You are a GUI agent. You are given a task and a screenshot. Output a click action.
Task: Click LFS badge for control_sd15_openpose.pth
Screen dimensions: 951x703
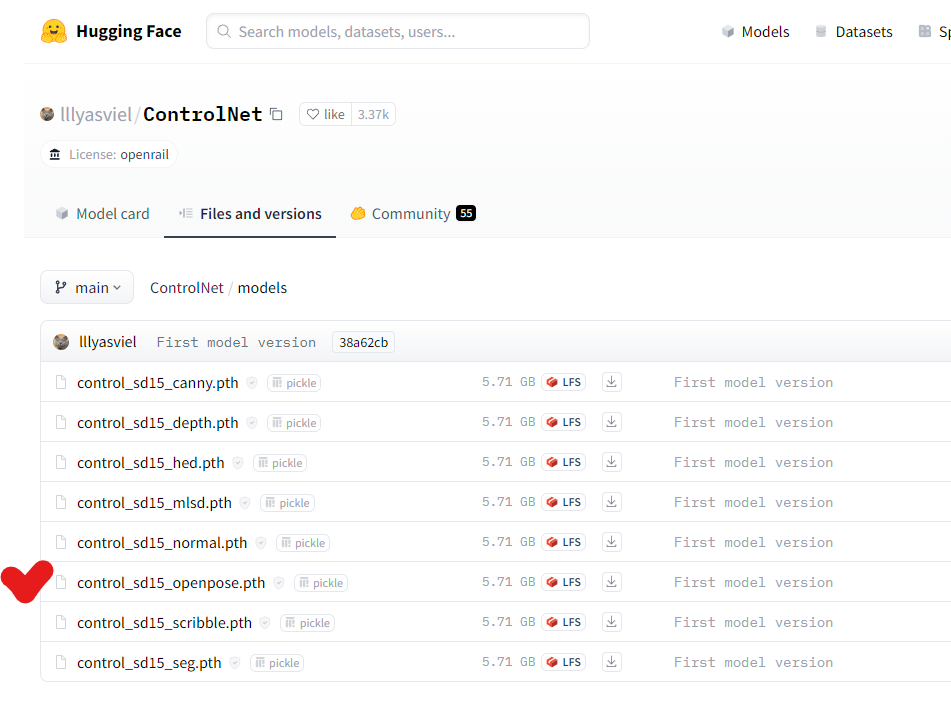563,582
